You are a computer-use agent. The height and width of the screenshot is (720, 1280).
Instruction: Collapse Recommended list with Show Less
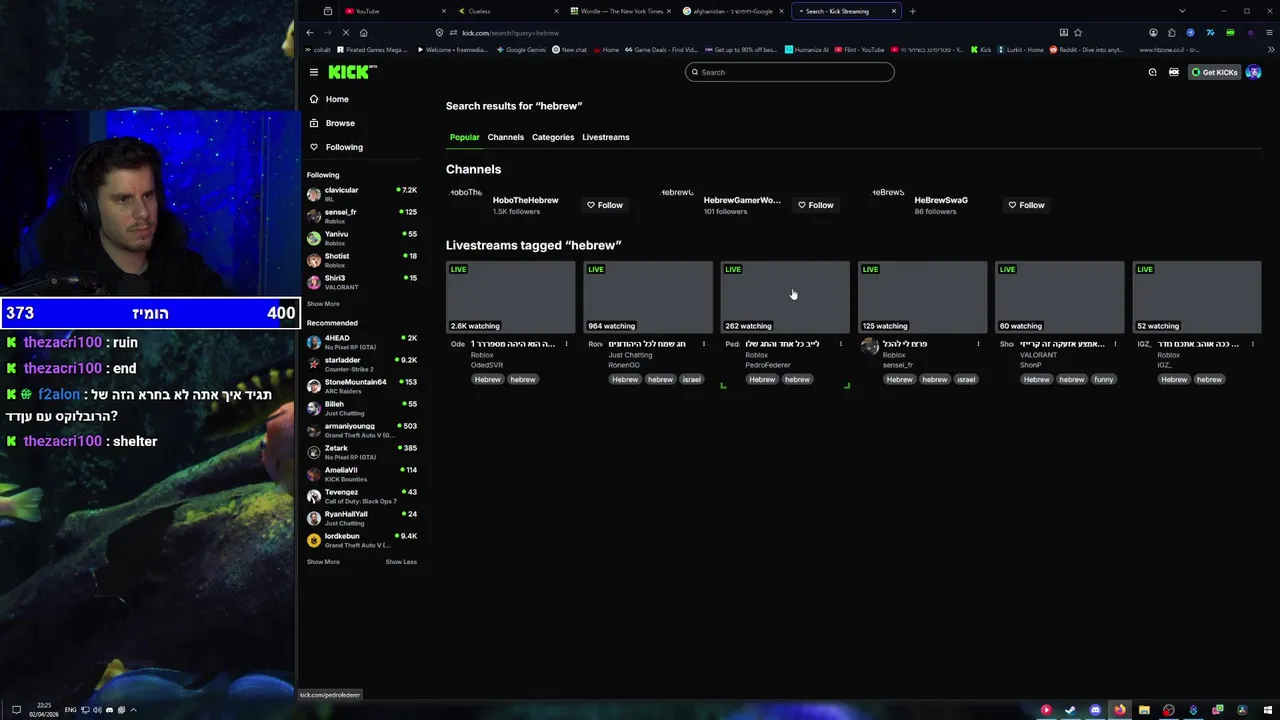(x=401, y=562)
